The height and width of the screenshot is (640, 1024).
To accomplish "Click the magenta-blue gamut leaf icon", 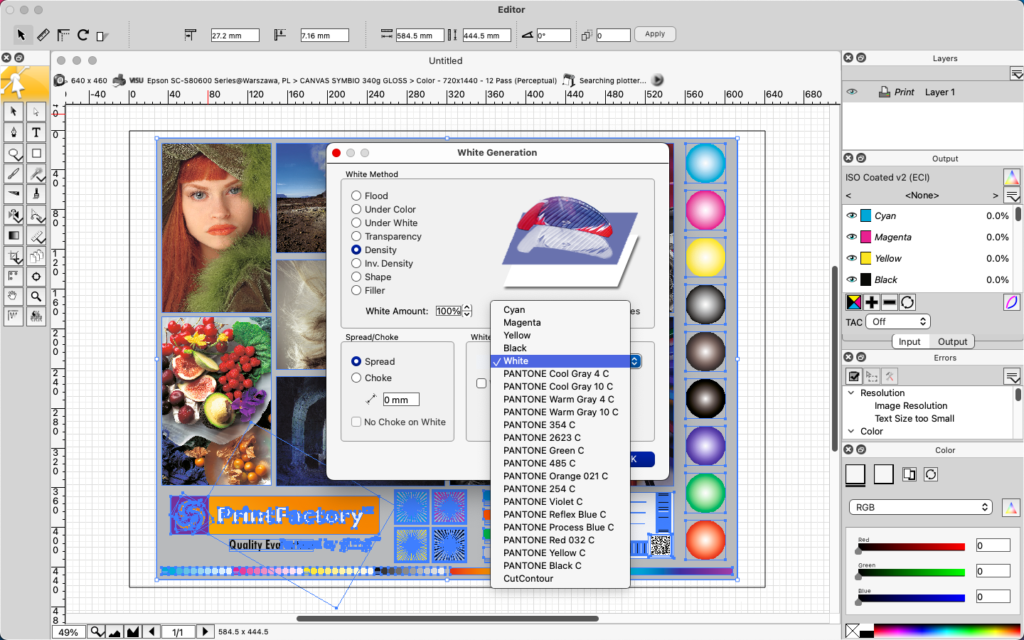I will (x=1011, y=302).
